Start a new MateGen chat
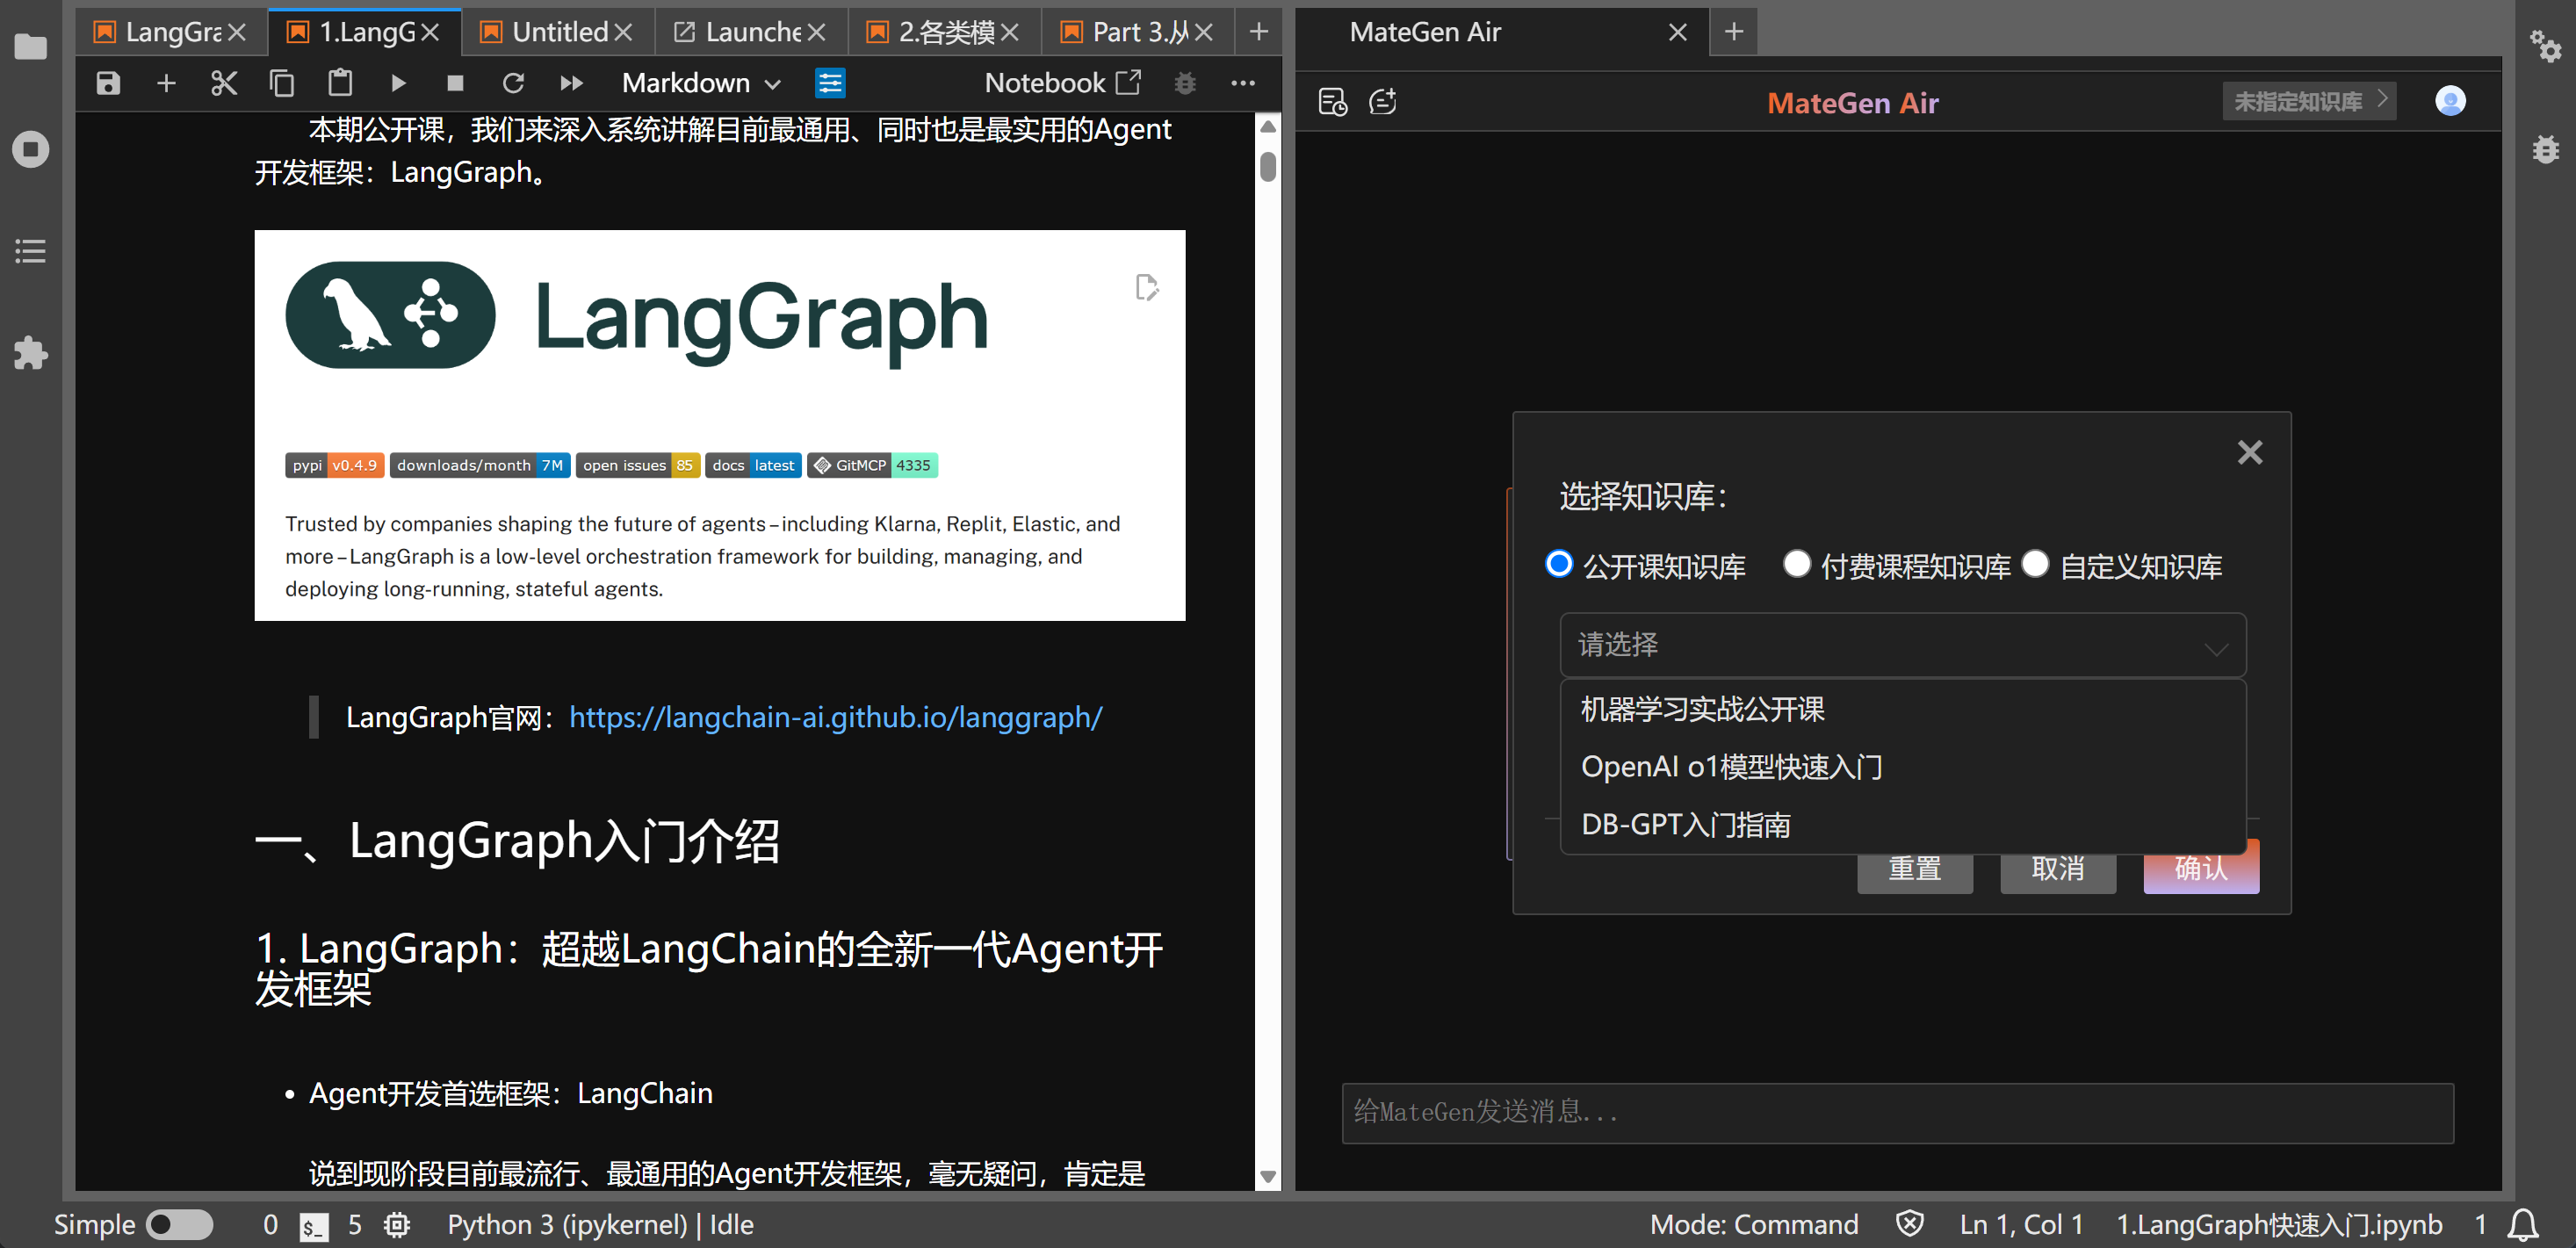Image resolution: width=2576 pixels, height=1248 pixels. coord(1383,102)
